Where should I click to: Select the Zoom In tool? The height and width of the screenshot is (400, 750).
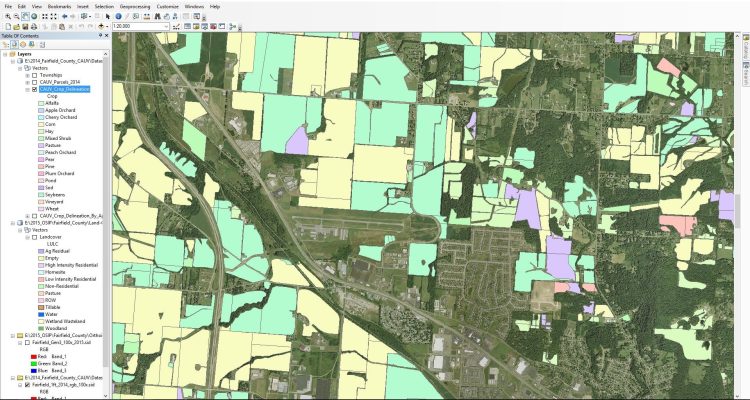[x=5, y=16]
